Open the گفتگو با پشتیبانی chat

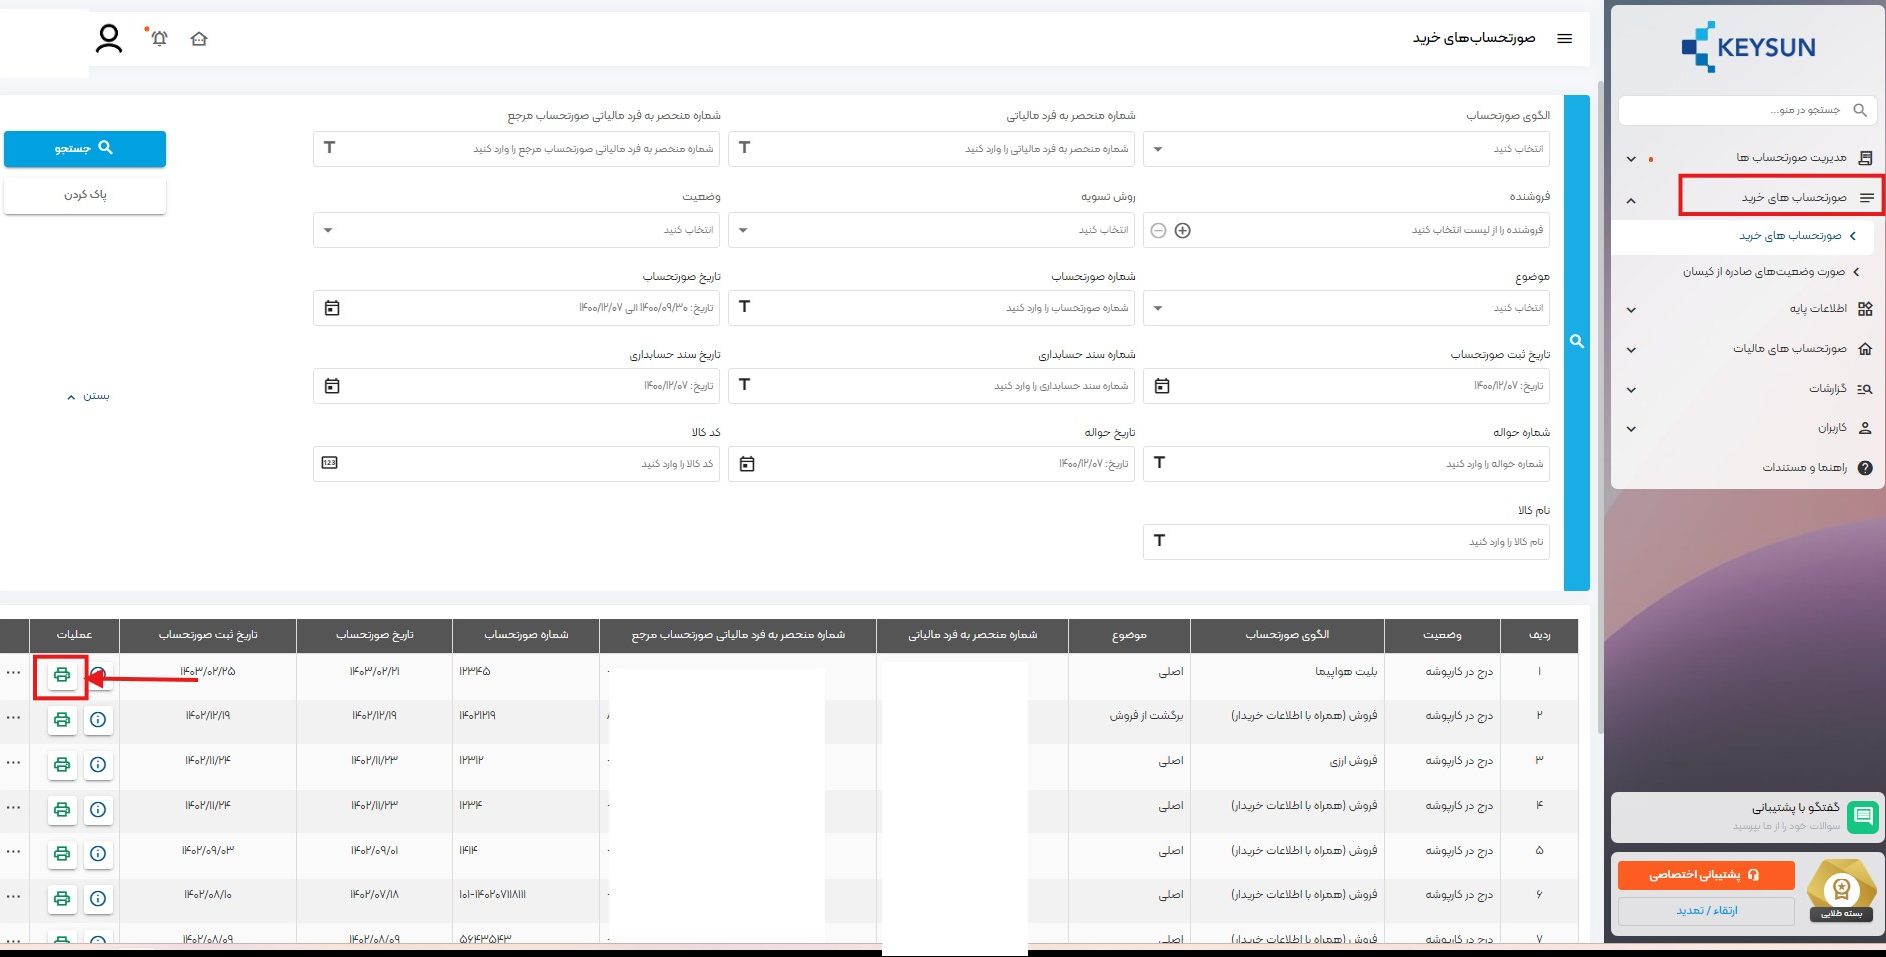point(1747,816)
